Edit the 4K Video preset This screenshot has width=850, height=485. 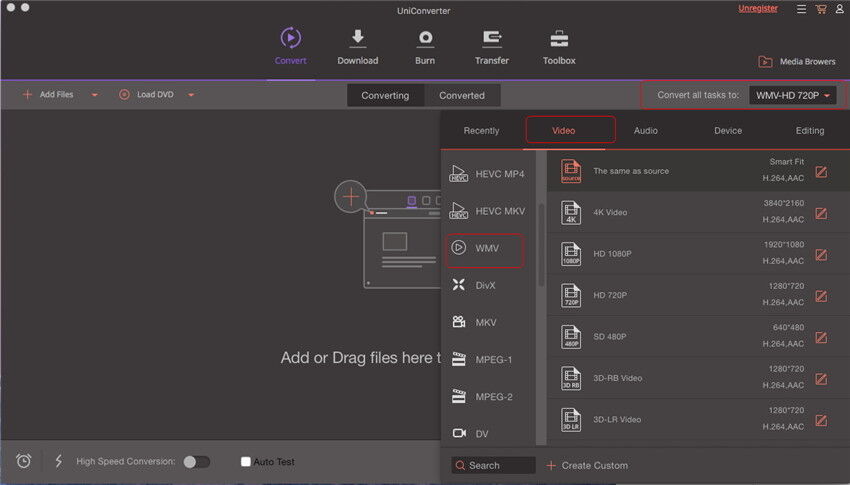[x=821, y=214]
